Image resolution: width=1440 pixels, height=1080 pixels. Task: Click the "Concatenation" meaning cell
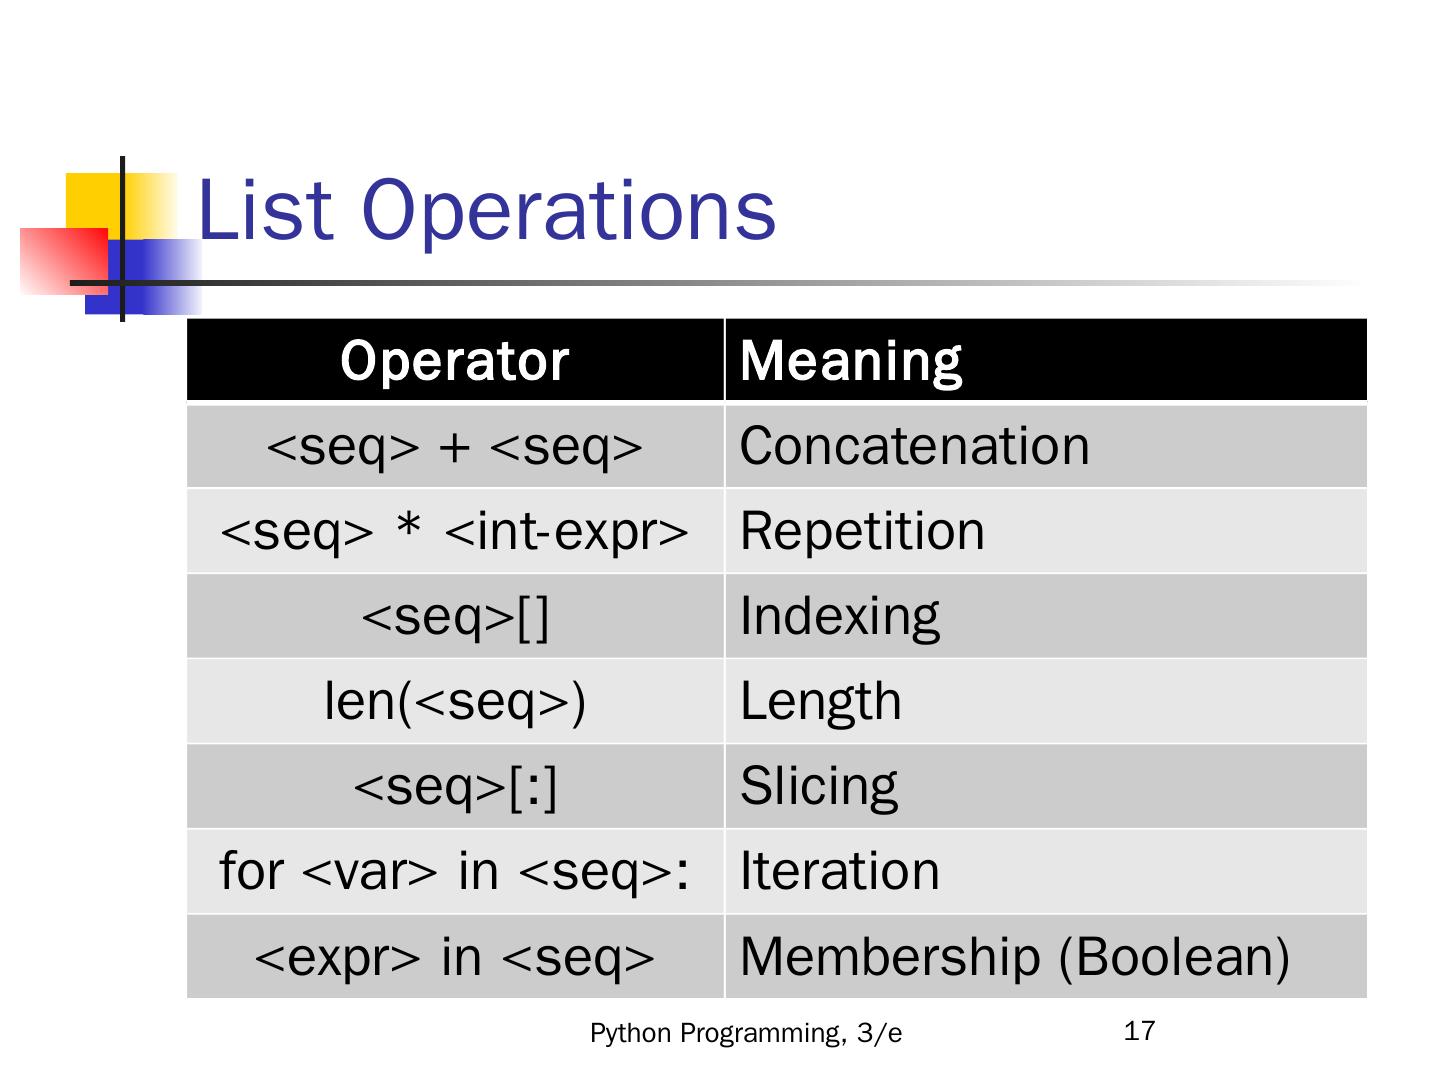click(914, 446)
